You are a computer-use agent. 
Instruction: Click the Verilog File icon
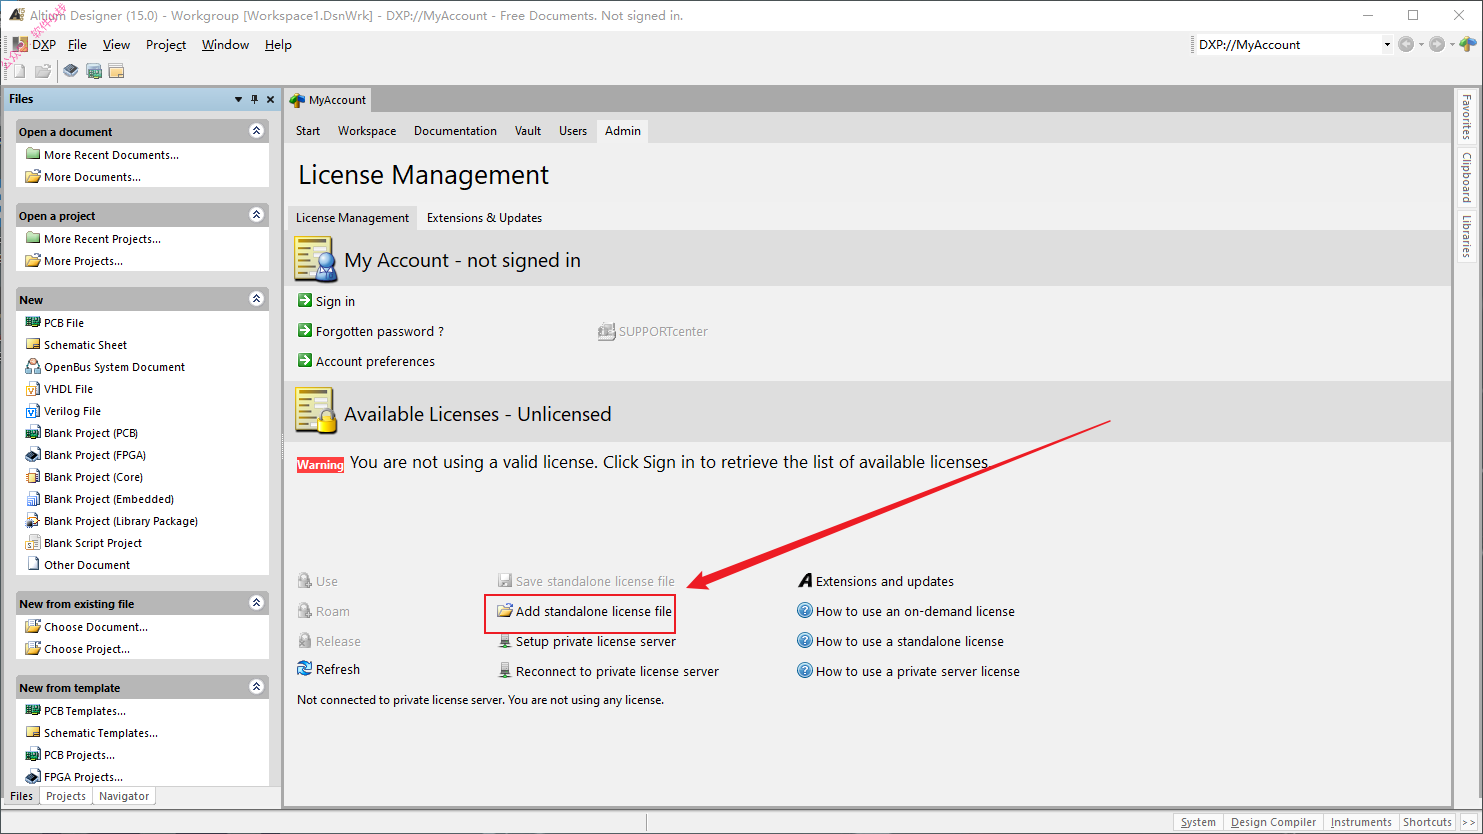[x=33, y=411]
